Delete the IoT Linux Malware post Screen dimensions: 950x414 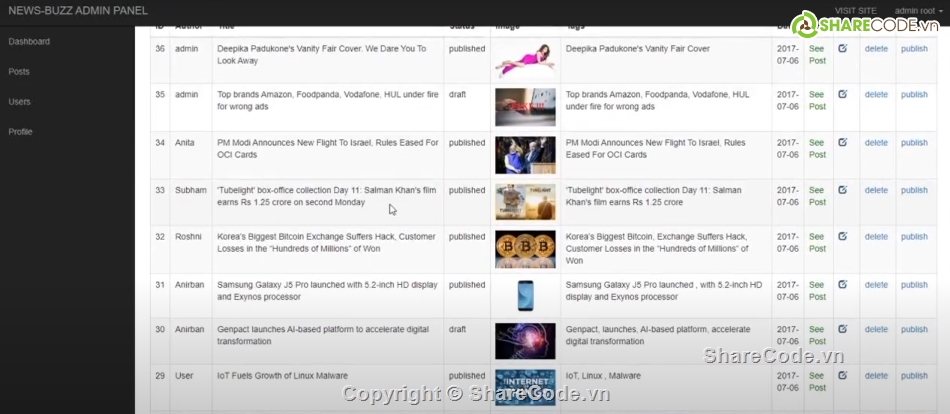(876, 376)
